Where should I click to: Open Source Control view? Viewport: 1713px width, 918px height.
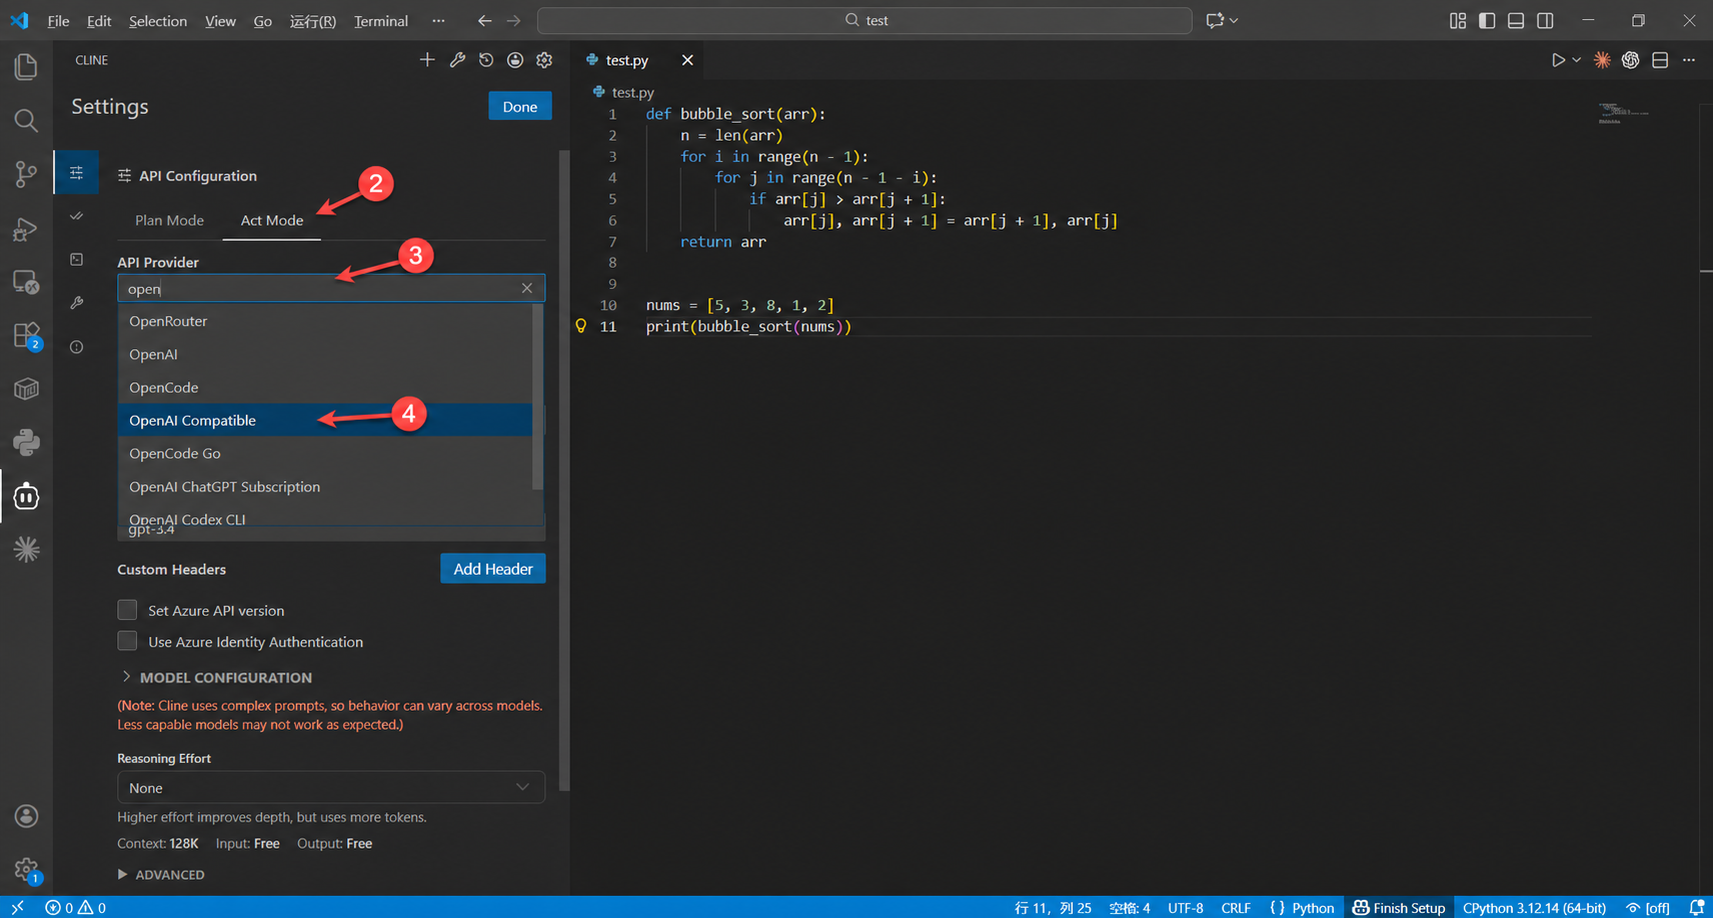click(x=26, y=174)
